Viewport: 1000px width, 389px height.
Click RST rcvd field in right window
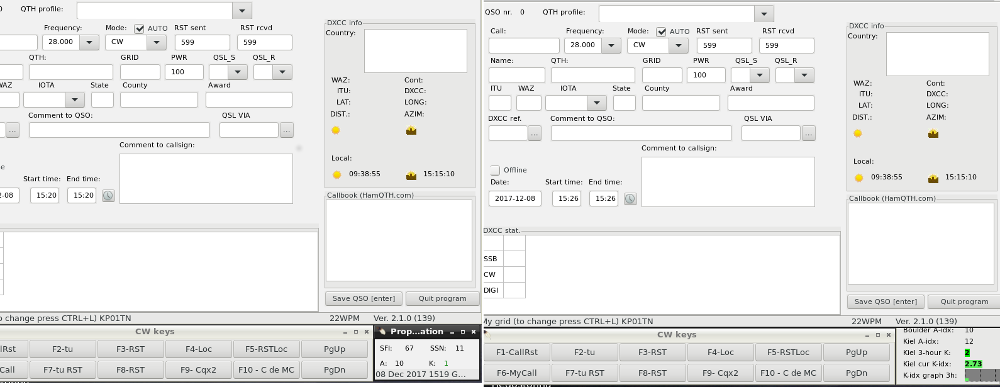[x=786, y=46]
